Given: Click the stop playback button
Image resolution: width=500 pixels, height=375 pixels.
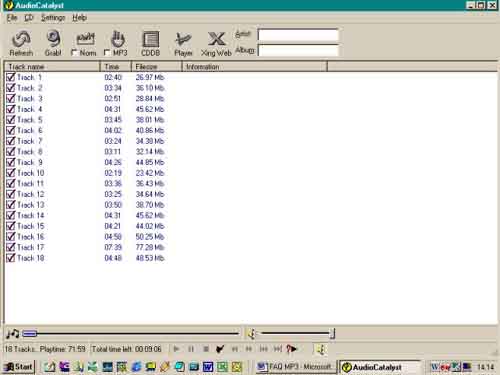Looking at the screenshot, I should 206,349.
